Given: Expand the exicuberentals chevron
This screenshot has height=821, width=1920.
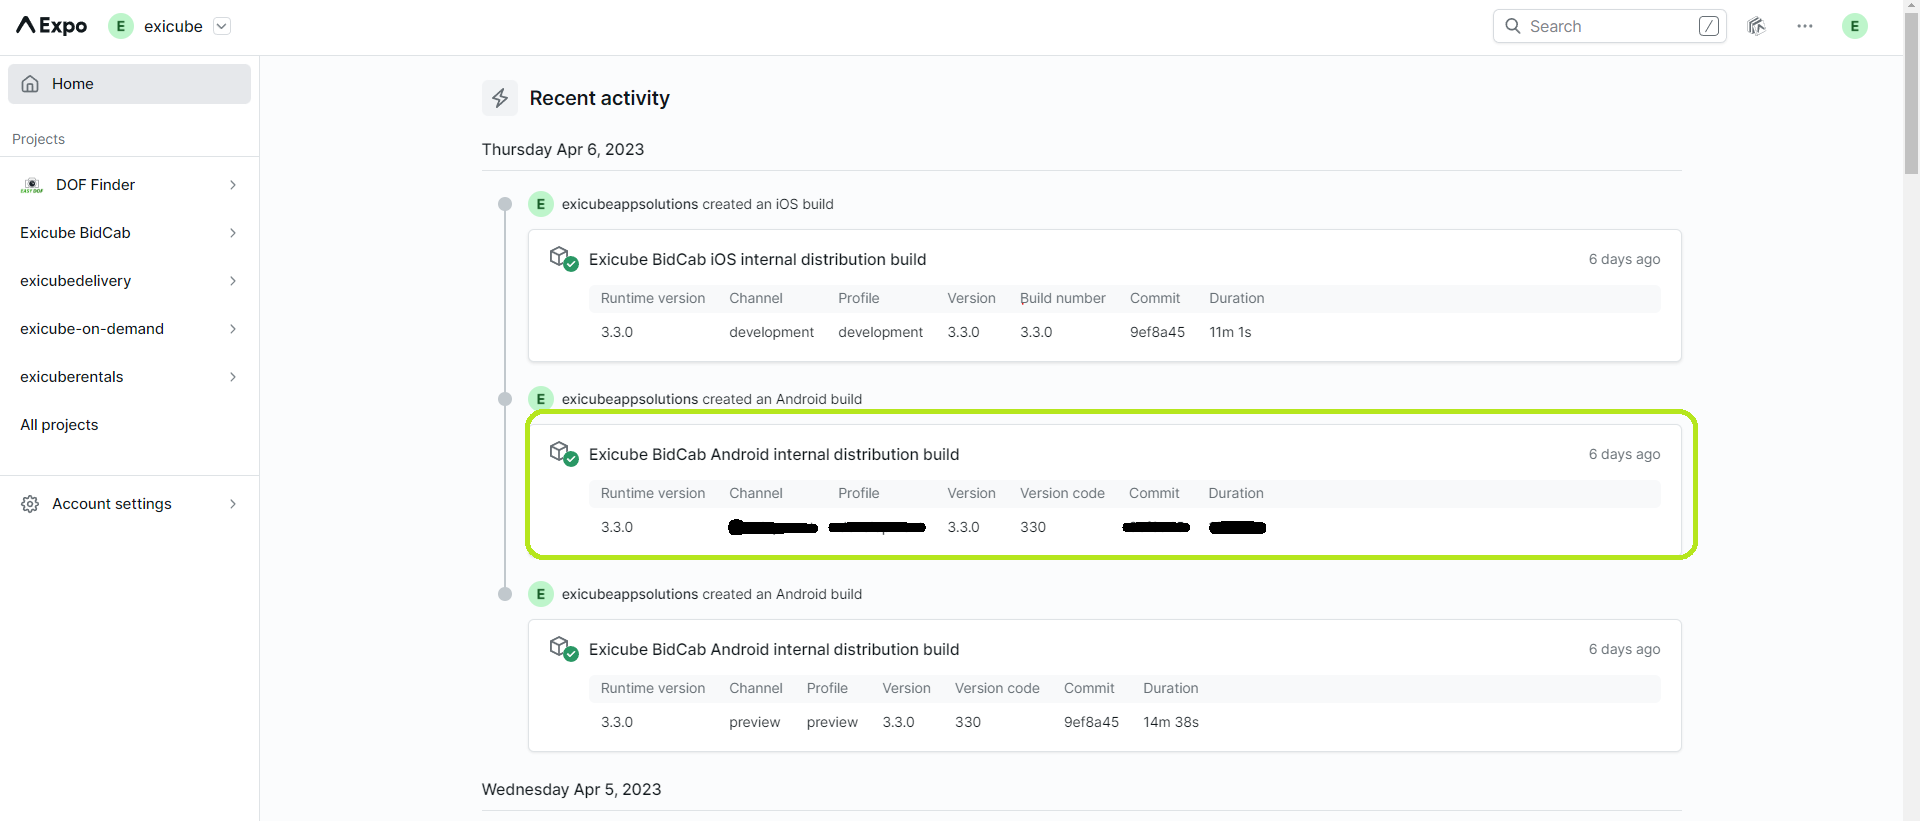Looking at the screenshot, I should point(233,377).
